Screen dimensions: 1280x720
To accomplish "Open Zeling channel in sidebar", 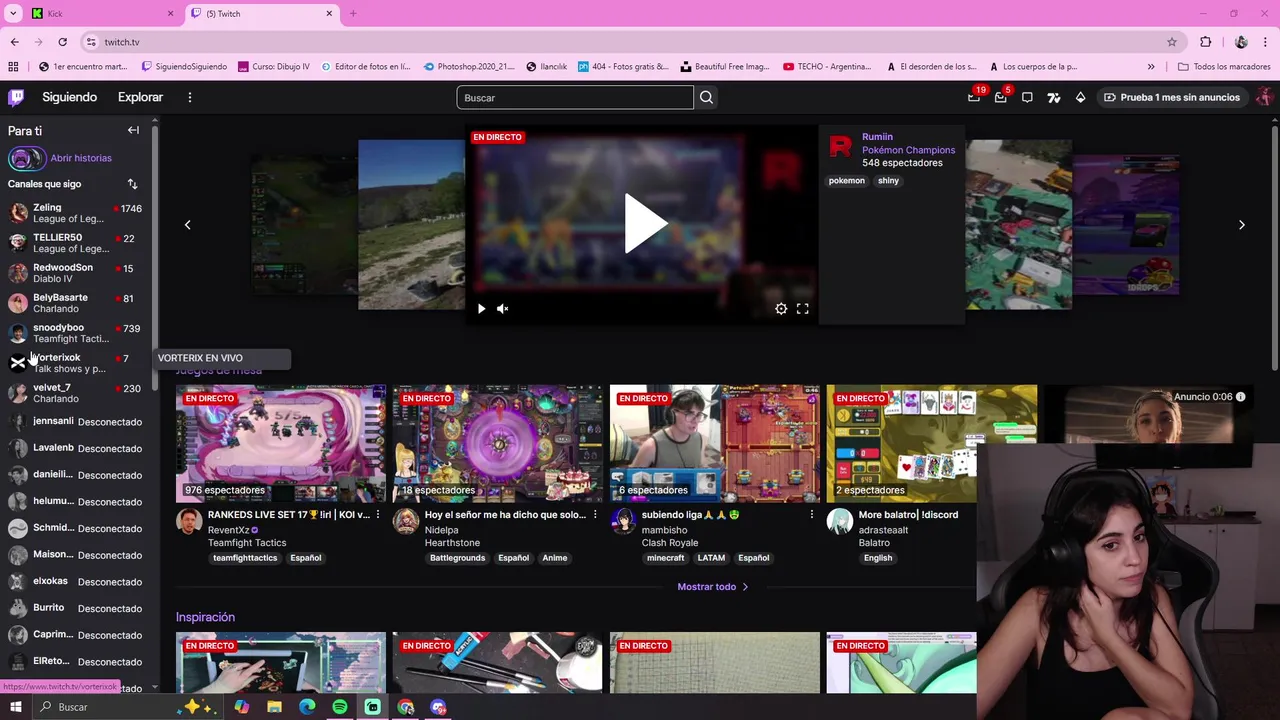I will pyautogui.click(x=77, y=213).
